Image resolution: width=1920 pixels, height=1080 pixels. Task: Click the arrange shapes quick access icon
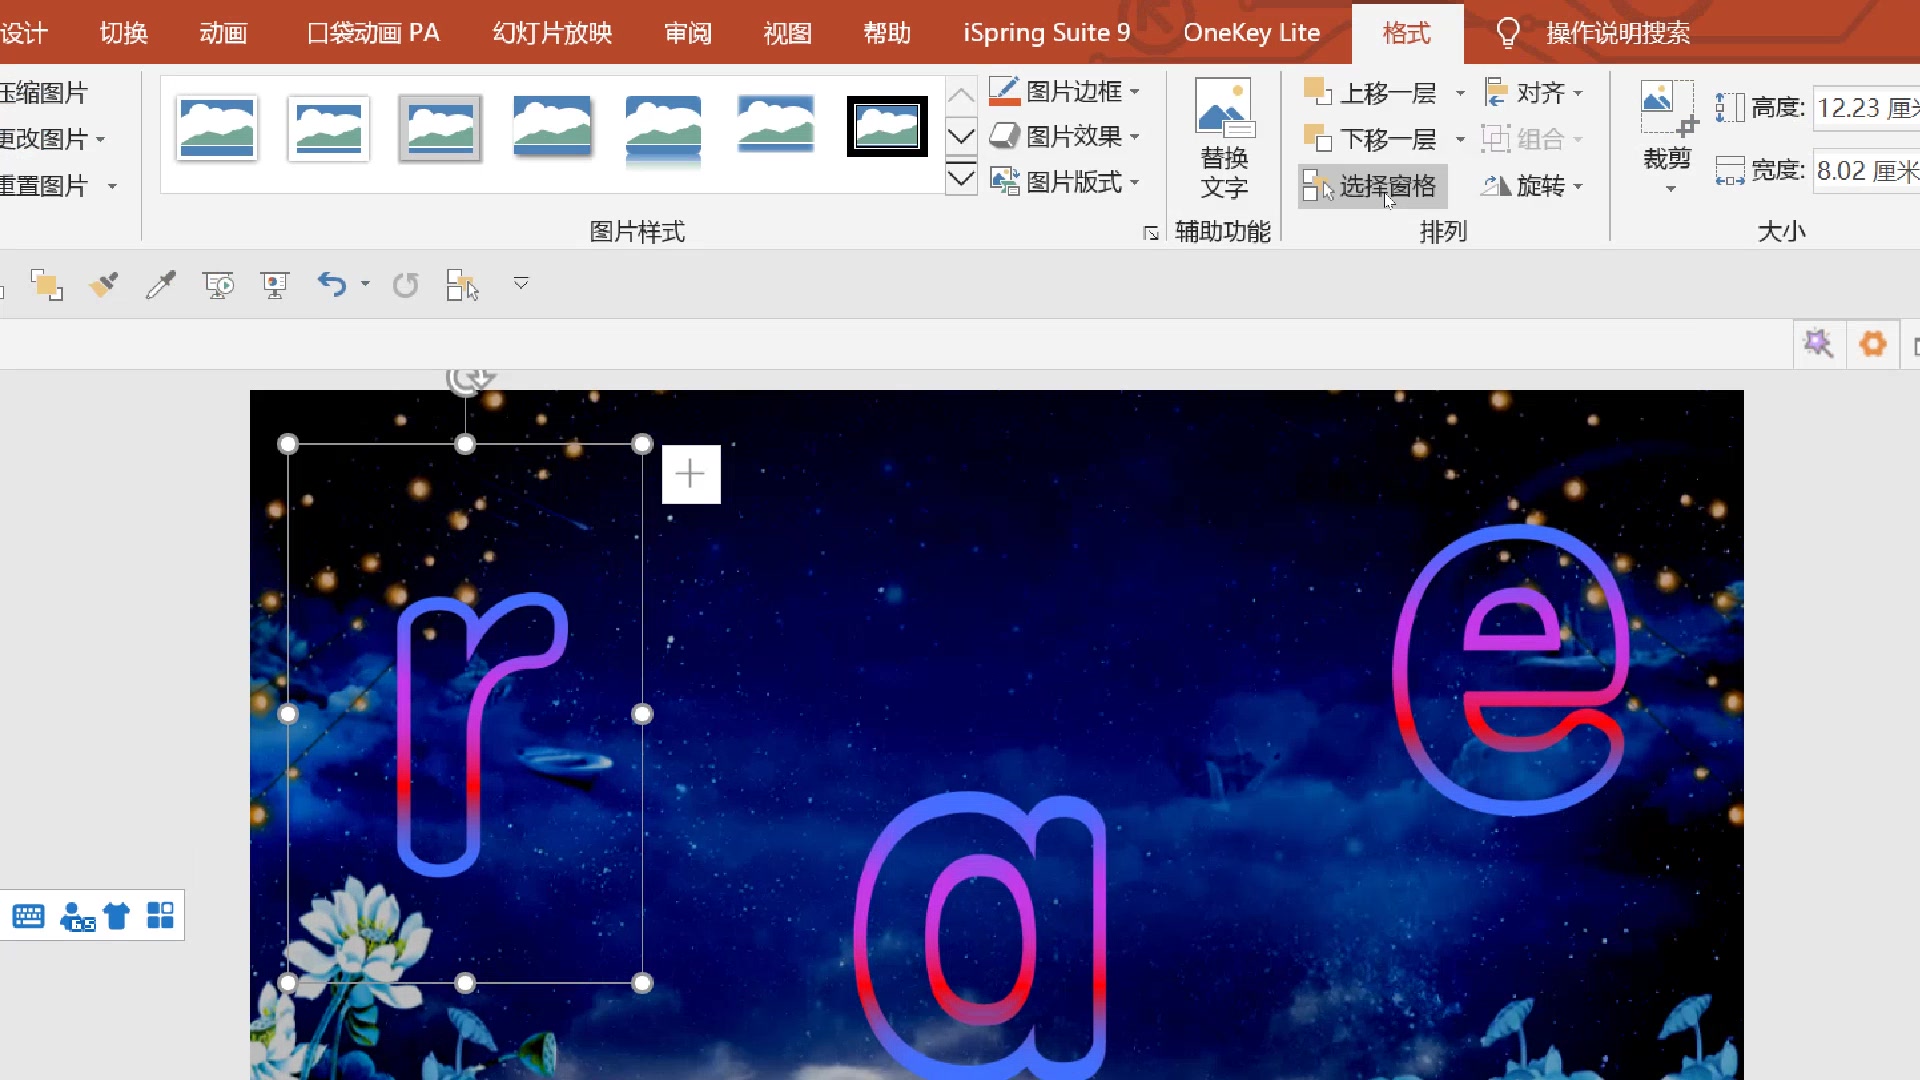46,285
